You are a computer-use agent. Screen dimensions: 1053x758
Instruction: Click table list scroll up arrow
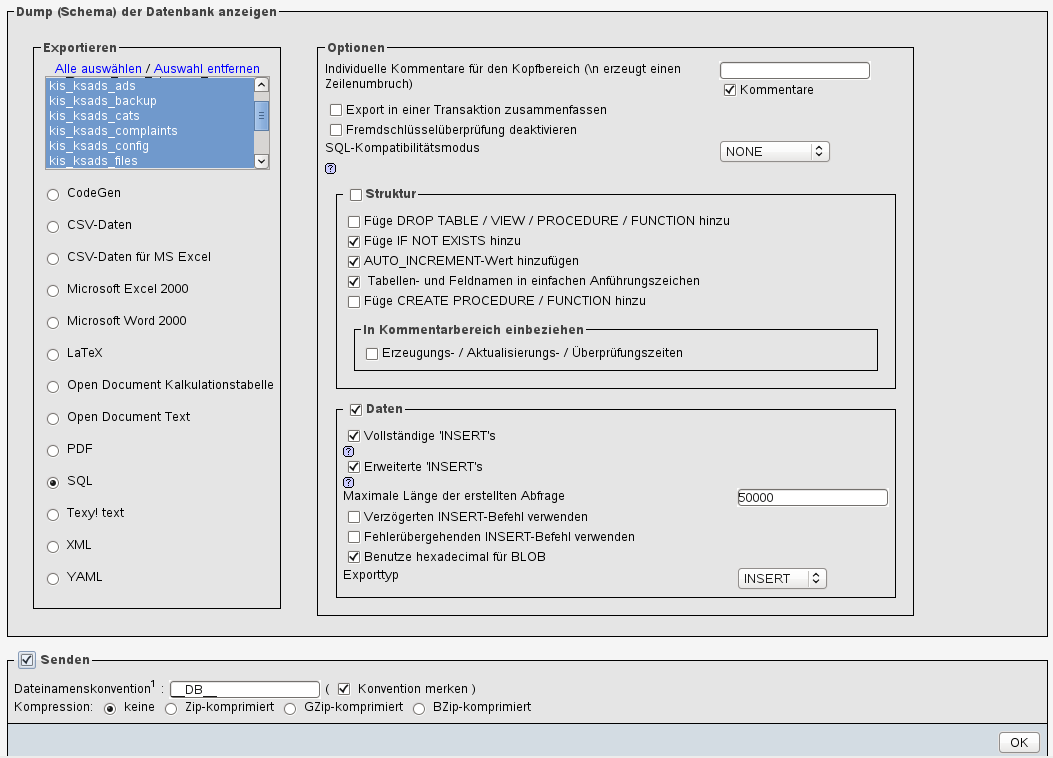(x=262, y=85)
